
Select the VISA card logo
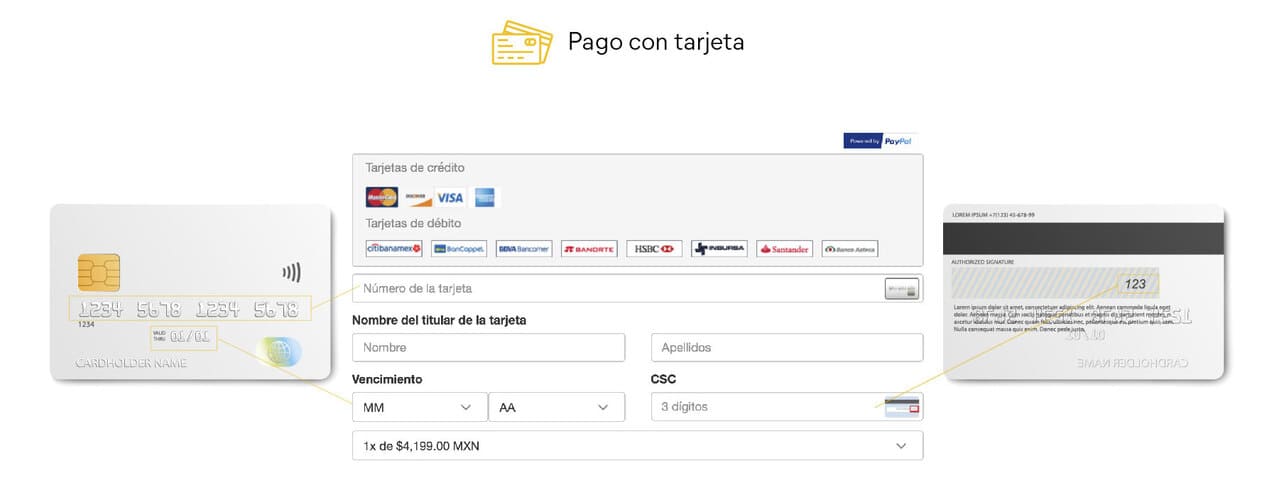point(450,197)
